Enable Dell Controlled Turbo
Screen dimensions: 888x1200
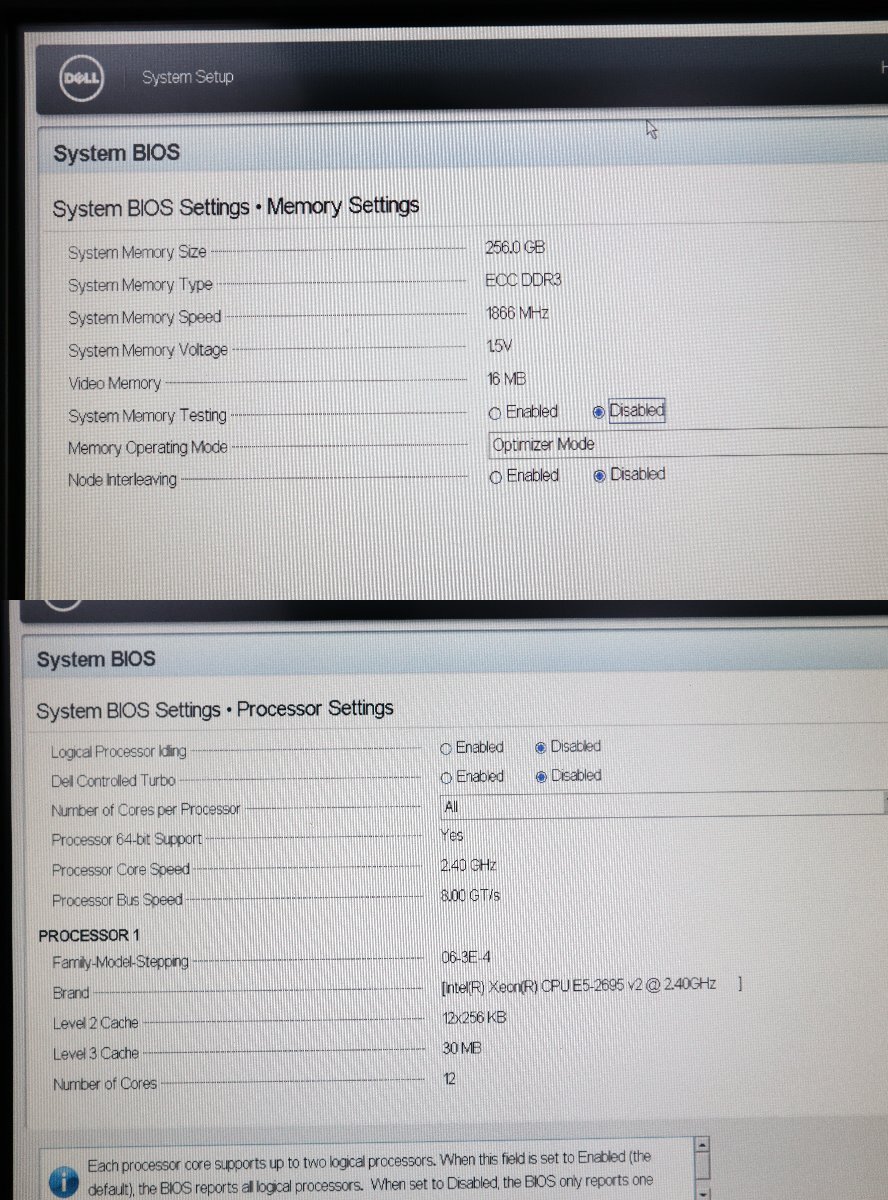[446, 777]
